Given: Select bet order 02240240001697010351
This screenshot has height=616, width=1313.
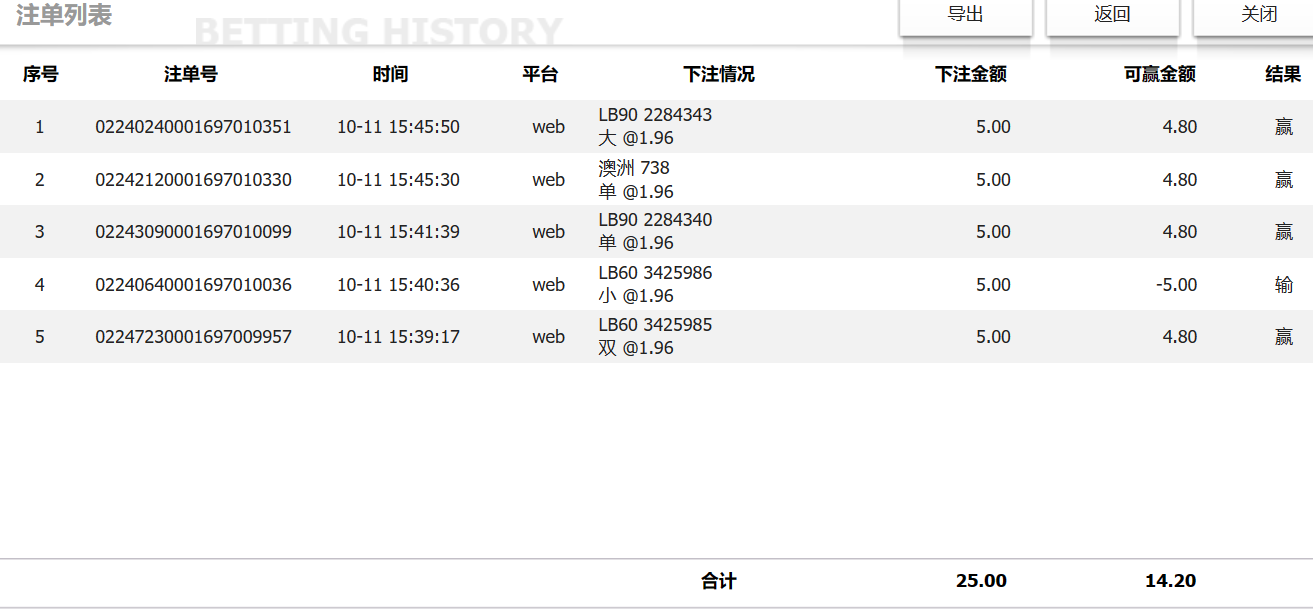Looking at the screenshot, I should (193, 127).
